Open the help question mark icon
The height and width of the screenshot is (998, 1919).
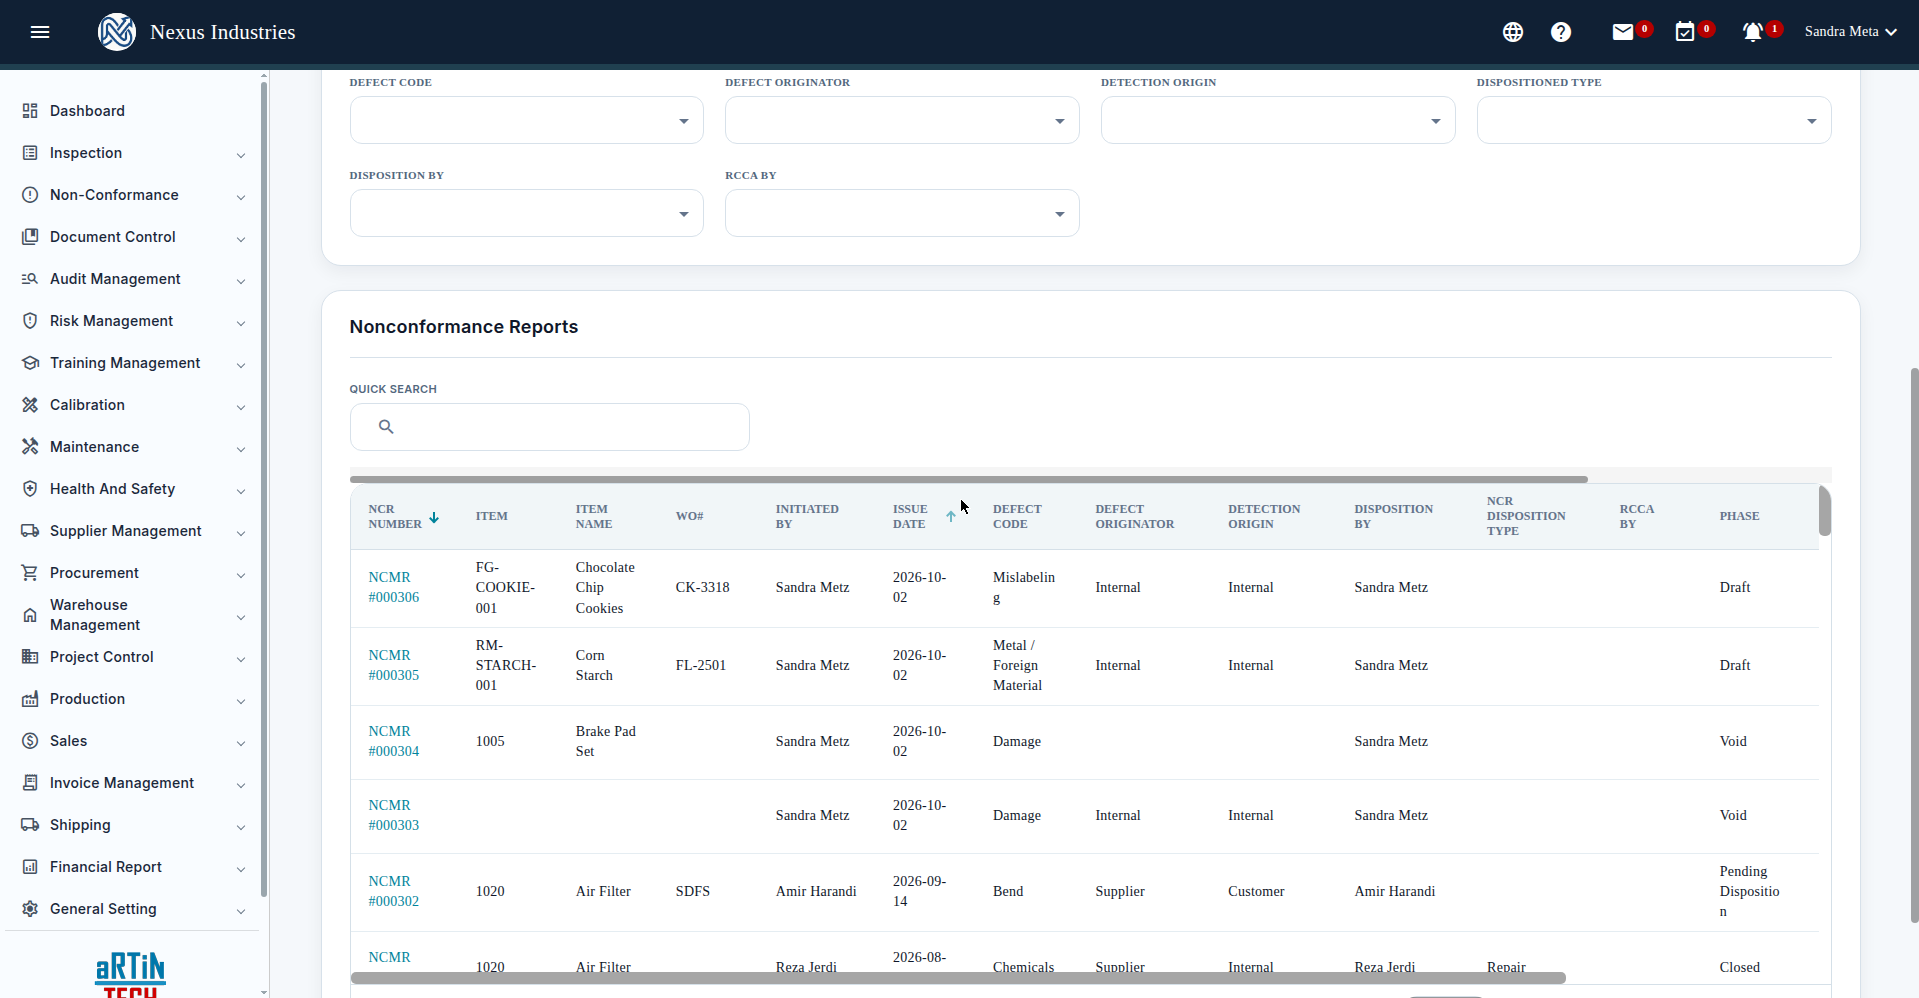[x=1561, y=32]
